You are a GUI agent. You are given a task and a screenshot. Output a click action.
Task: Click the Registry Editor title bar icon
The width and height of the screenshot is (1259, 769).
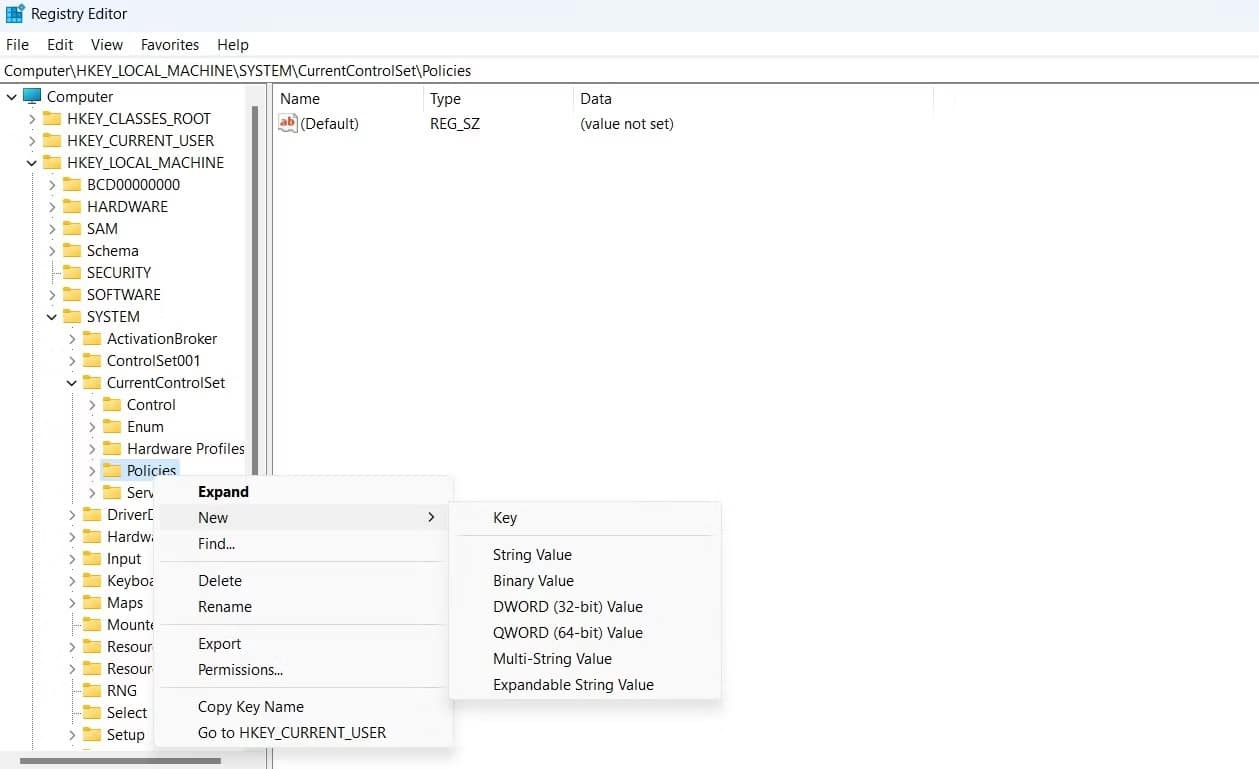(x=13, y=13)
